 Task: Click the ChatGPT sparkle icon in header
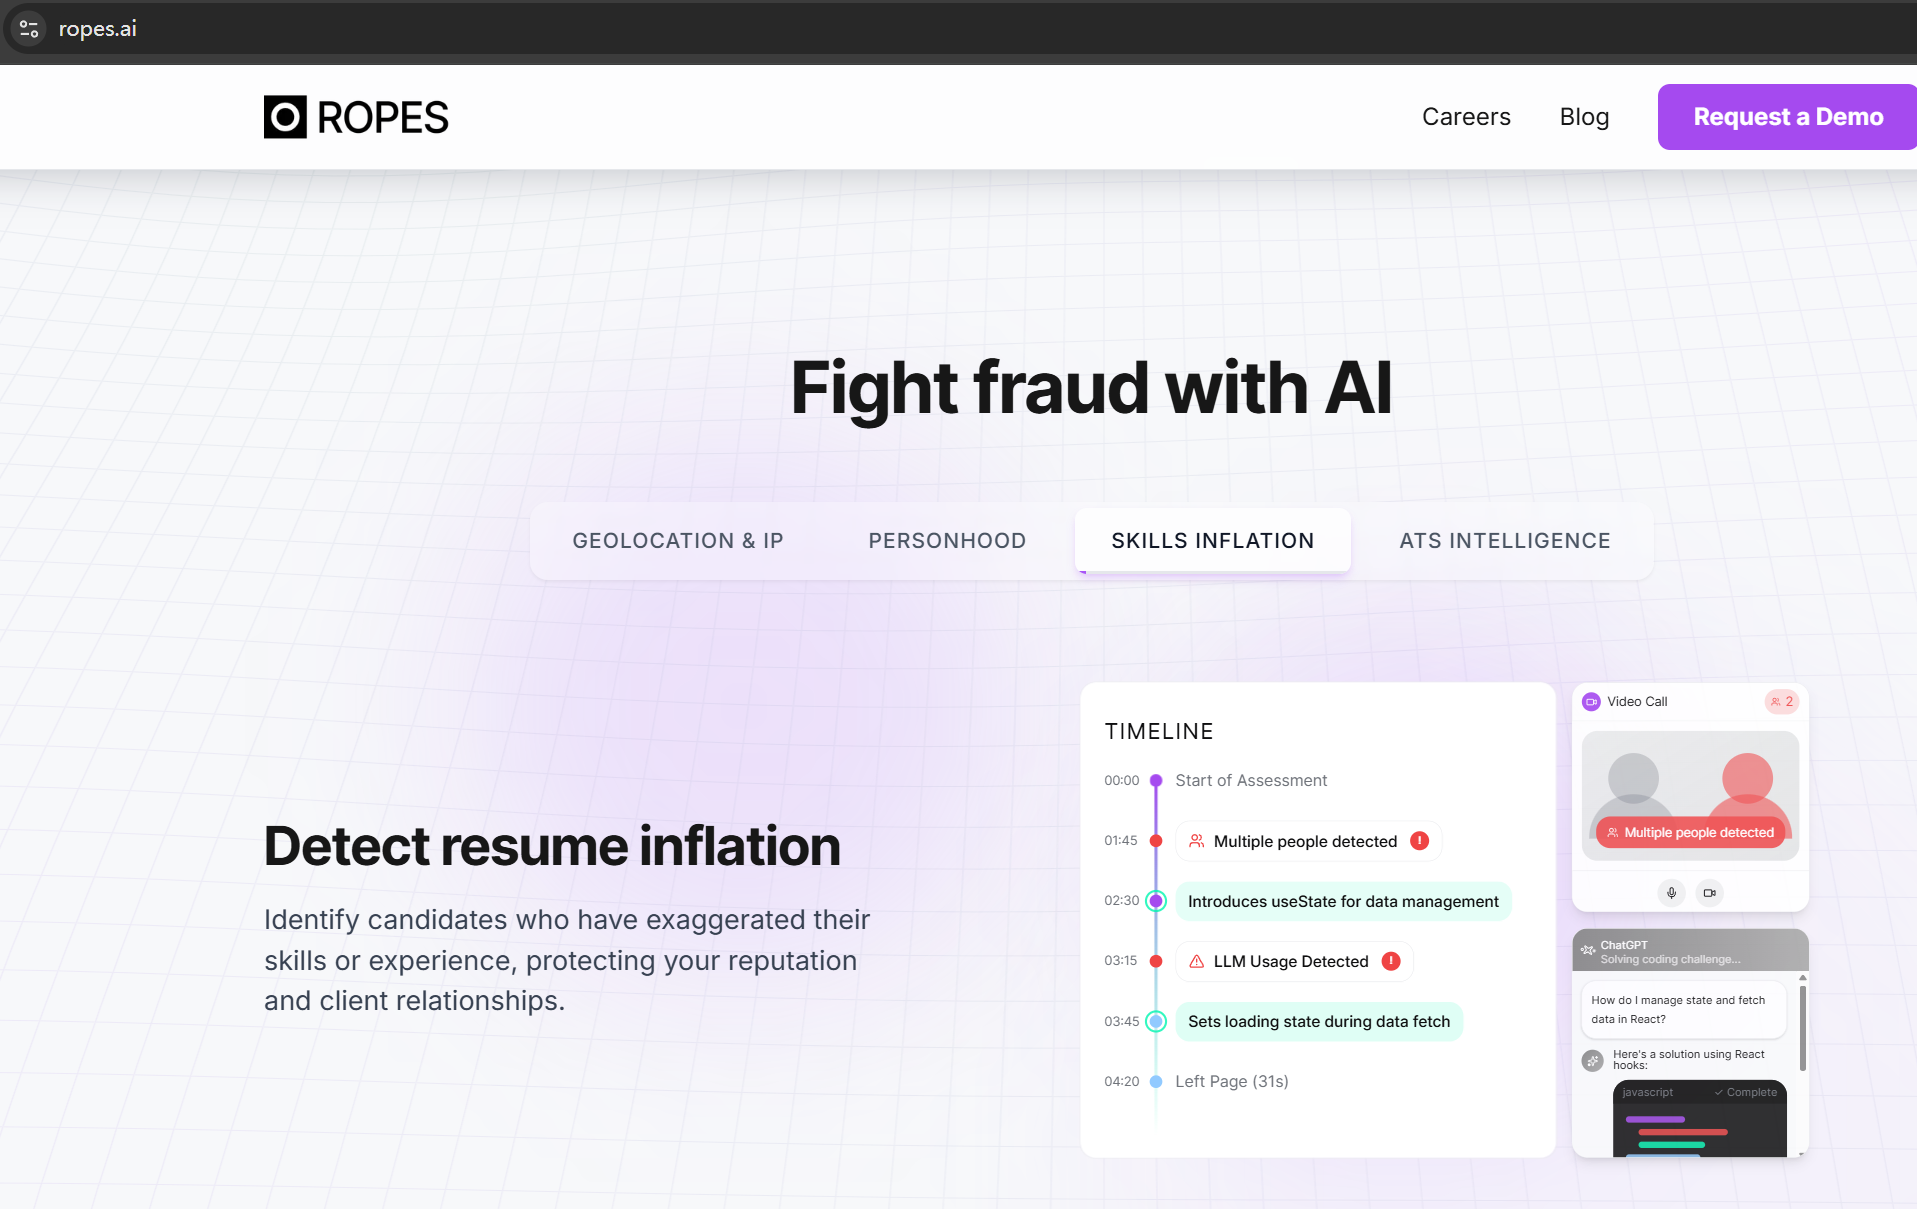[x=1588, y=950]
